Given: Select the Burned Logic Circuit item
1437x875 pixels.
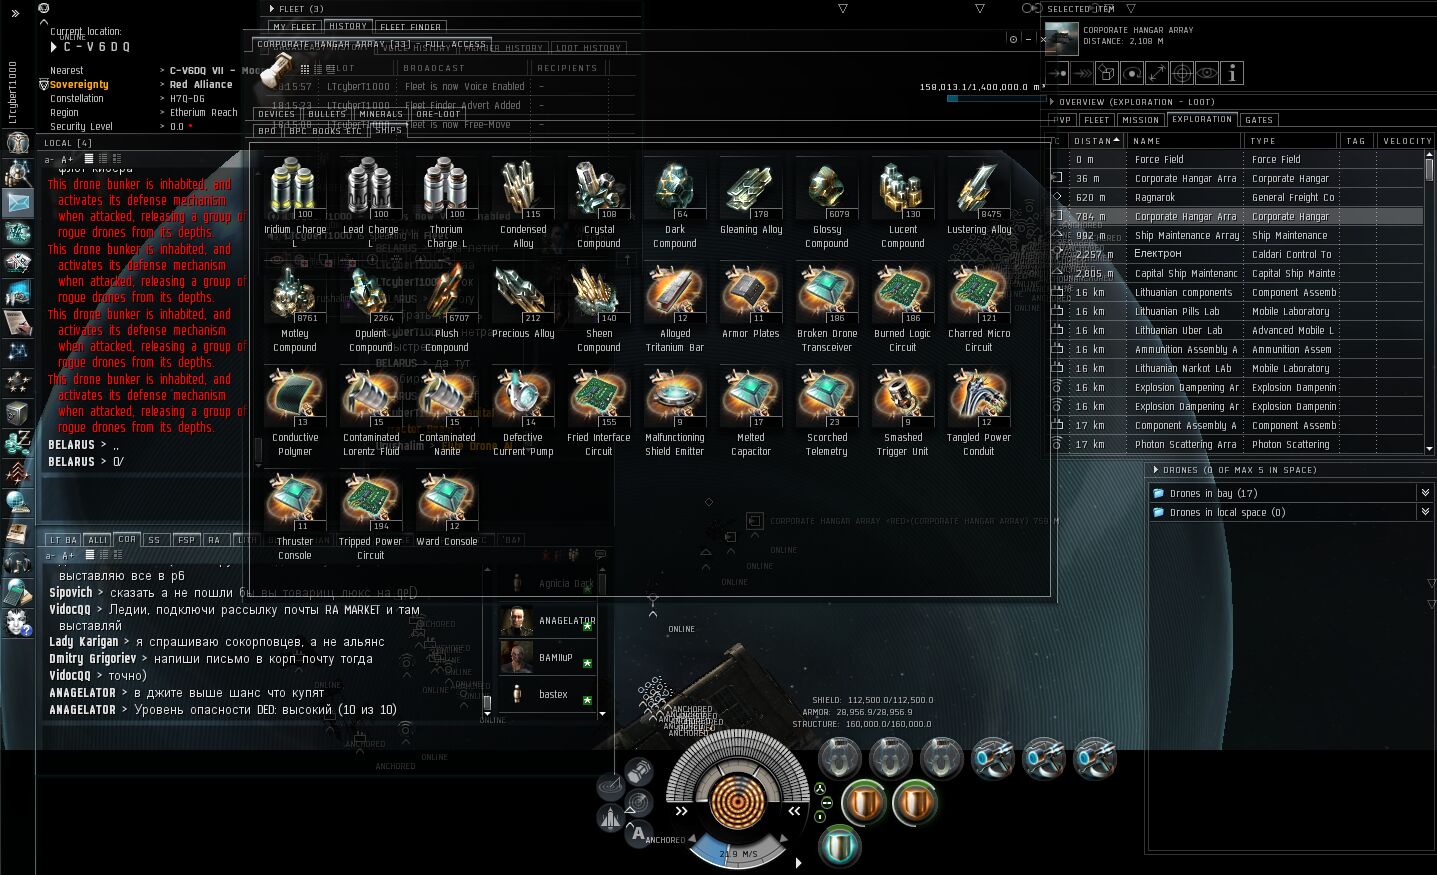Looking at the screenshot, I should pyautogui.click(x=902, y=307).
